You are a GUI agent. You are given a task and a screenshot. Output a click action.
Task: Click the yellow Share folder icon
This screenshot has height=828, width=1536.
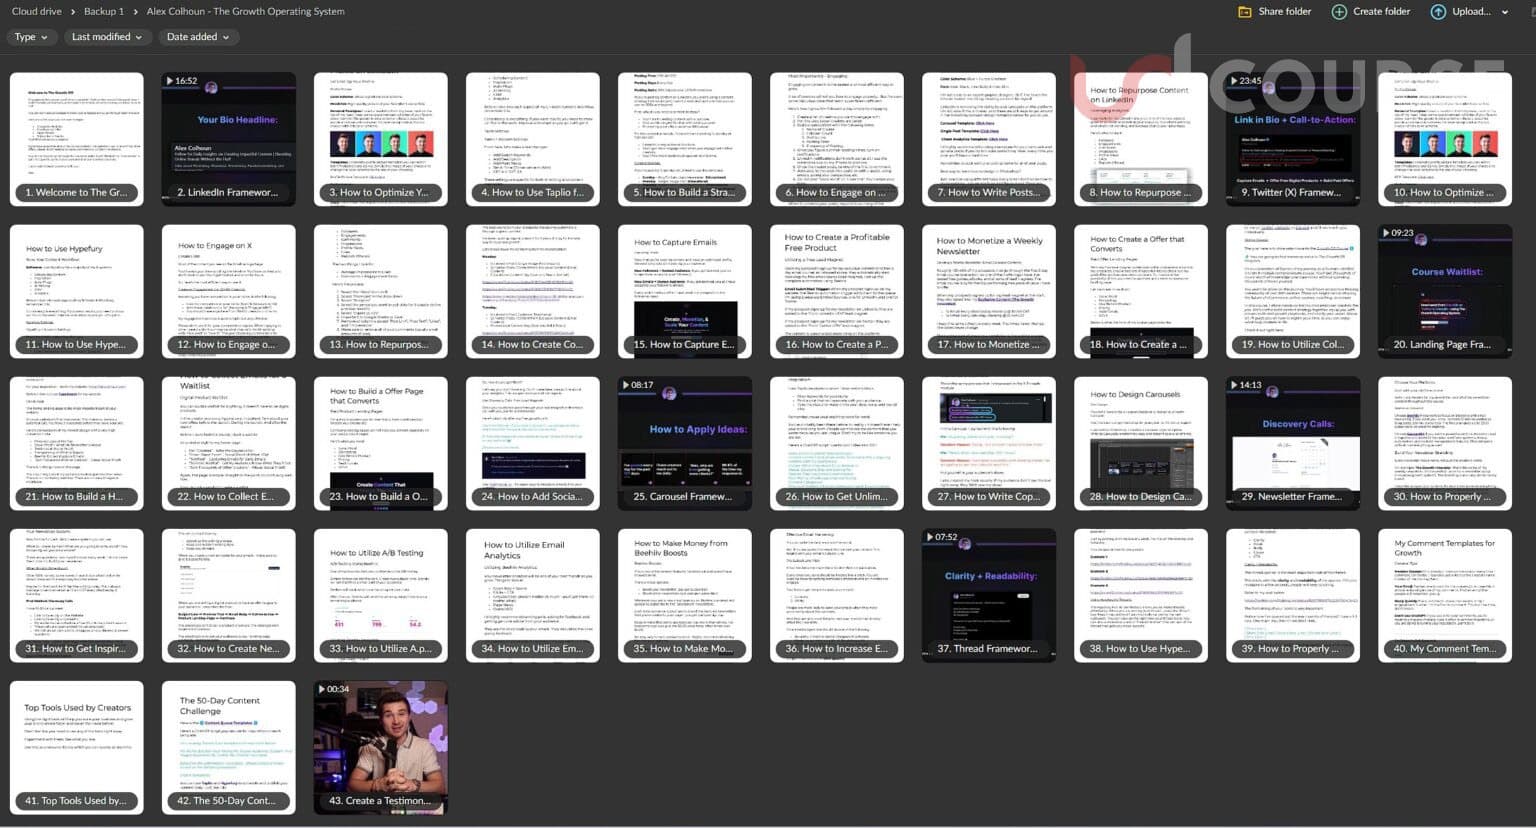[1245, 12]
